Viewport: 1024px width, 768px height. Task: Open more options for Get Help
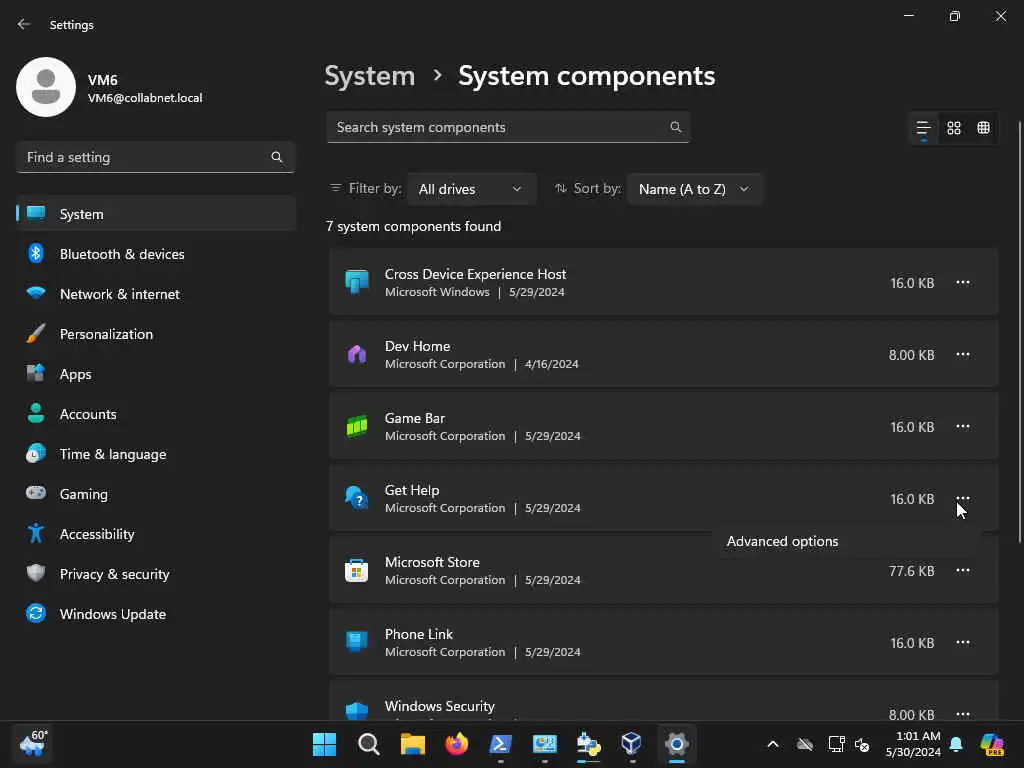tap(963, 498)
